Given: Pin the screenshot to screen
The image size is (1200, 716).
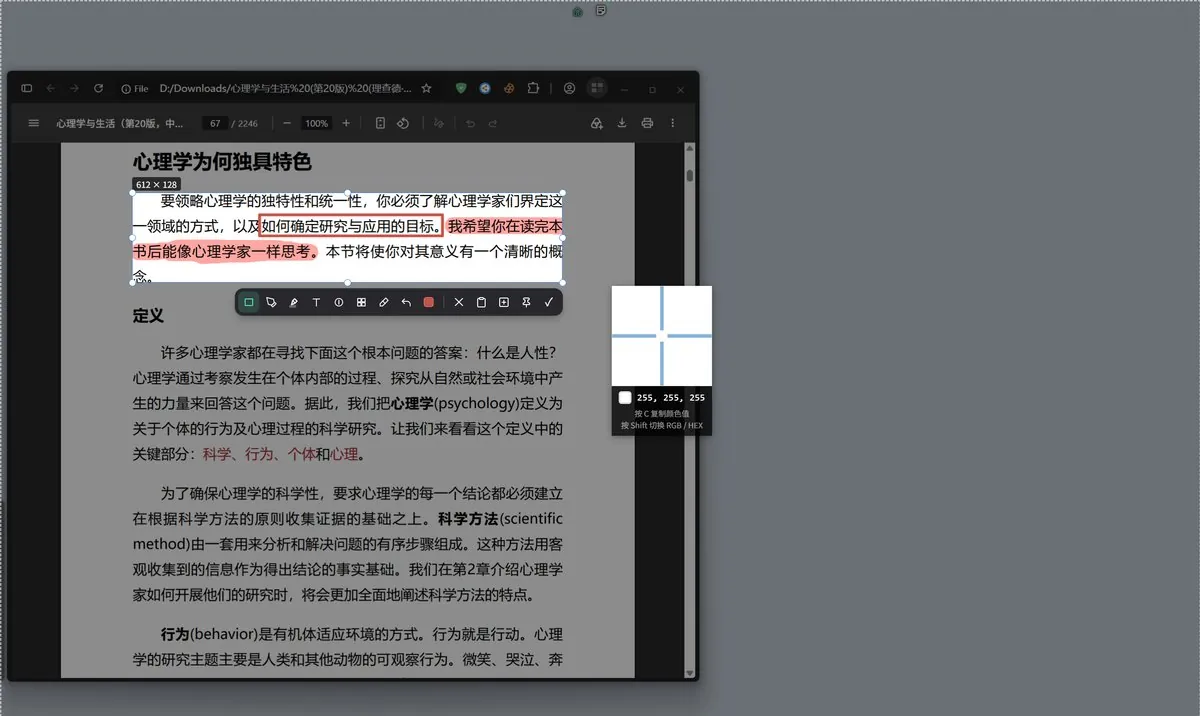Looking at the screenshot, I should tap(526, 302).
